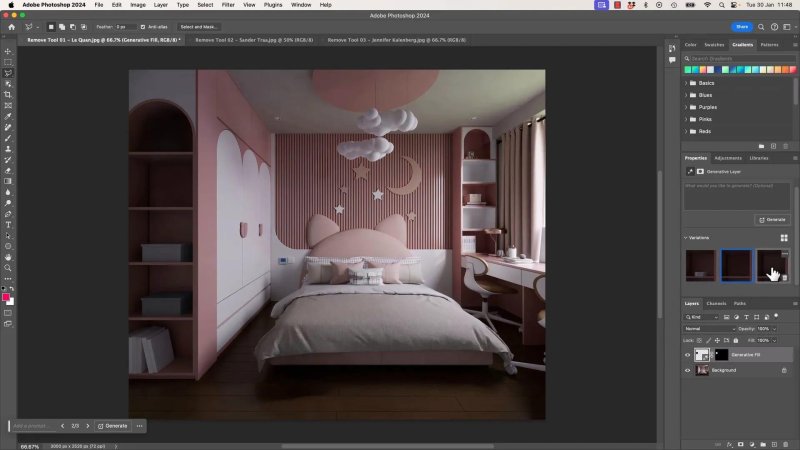This screenshot has height=450, width=800.
Task: Select the Frame tool
Action: tap(8, 106)
